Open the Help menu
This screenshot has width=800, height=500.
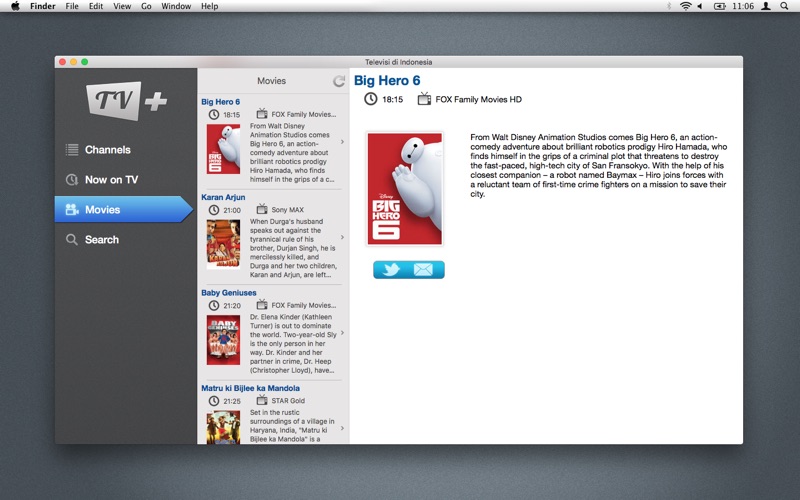209,6
